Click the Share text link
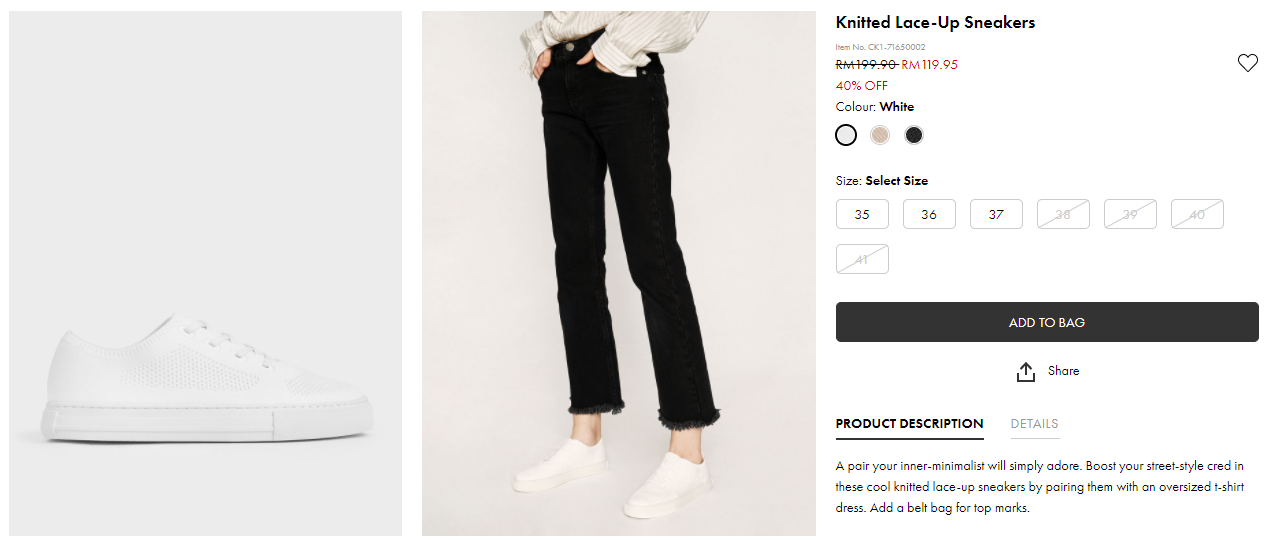The width and height of the screenshot is (1273, 547). pos(1063,371)
